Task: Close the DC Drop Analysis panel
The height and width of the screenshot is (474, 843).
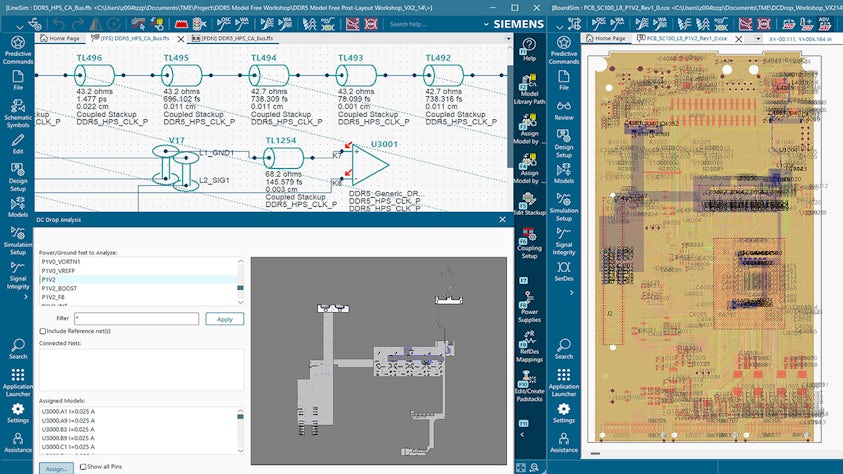Action: click(x=502, y=219)
